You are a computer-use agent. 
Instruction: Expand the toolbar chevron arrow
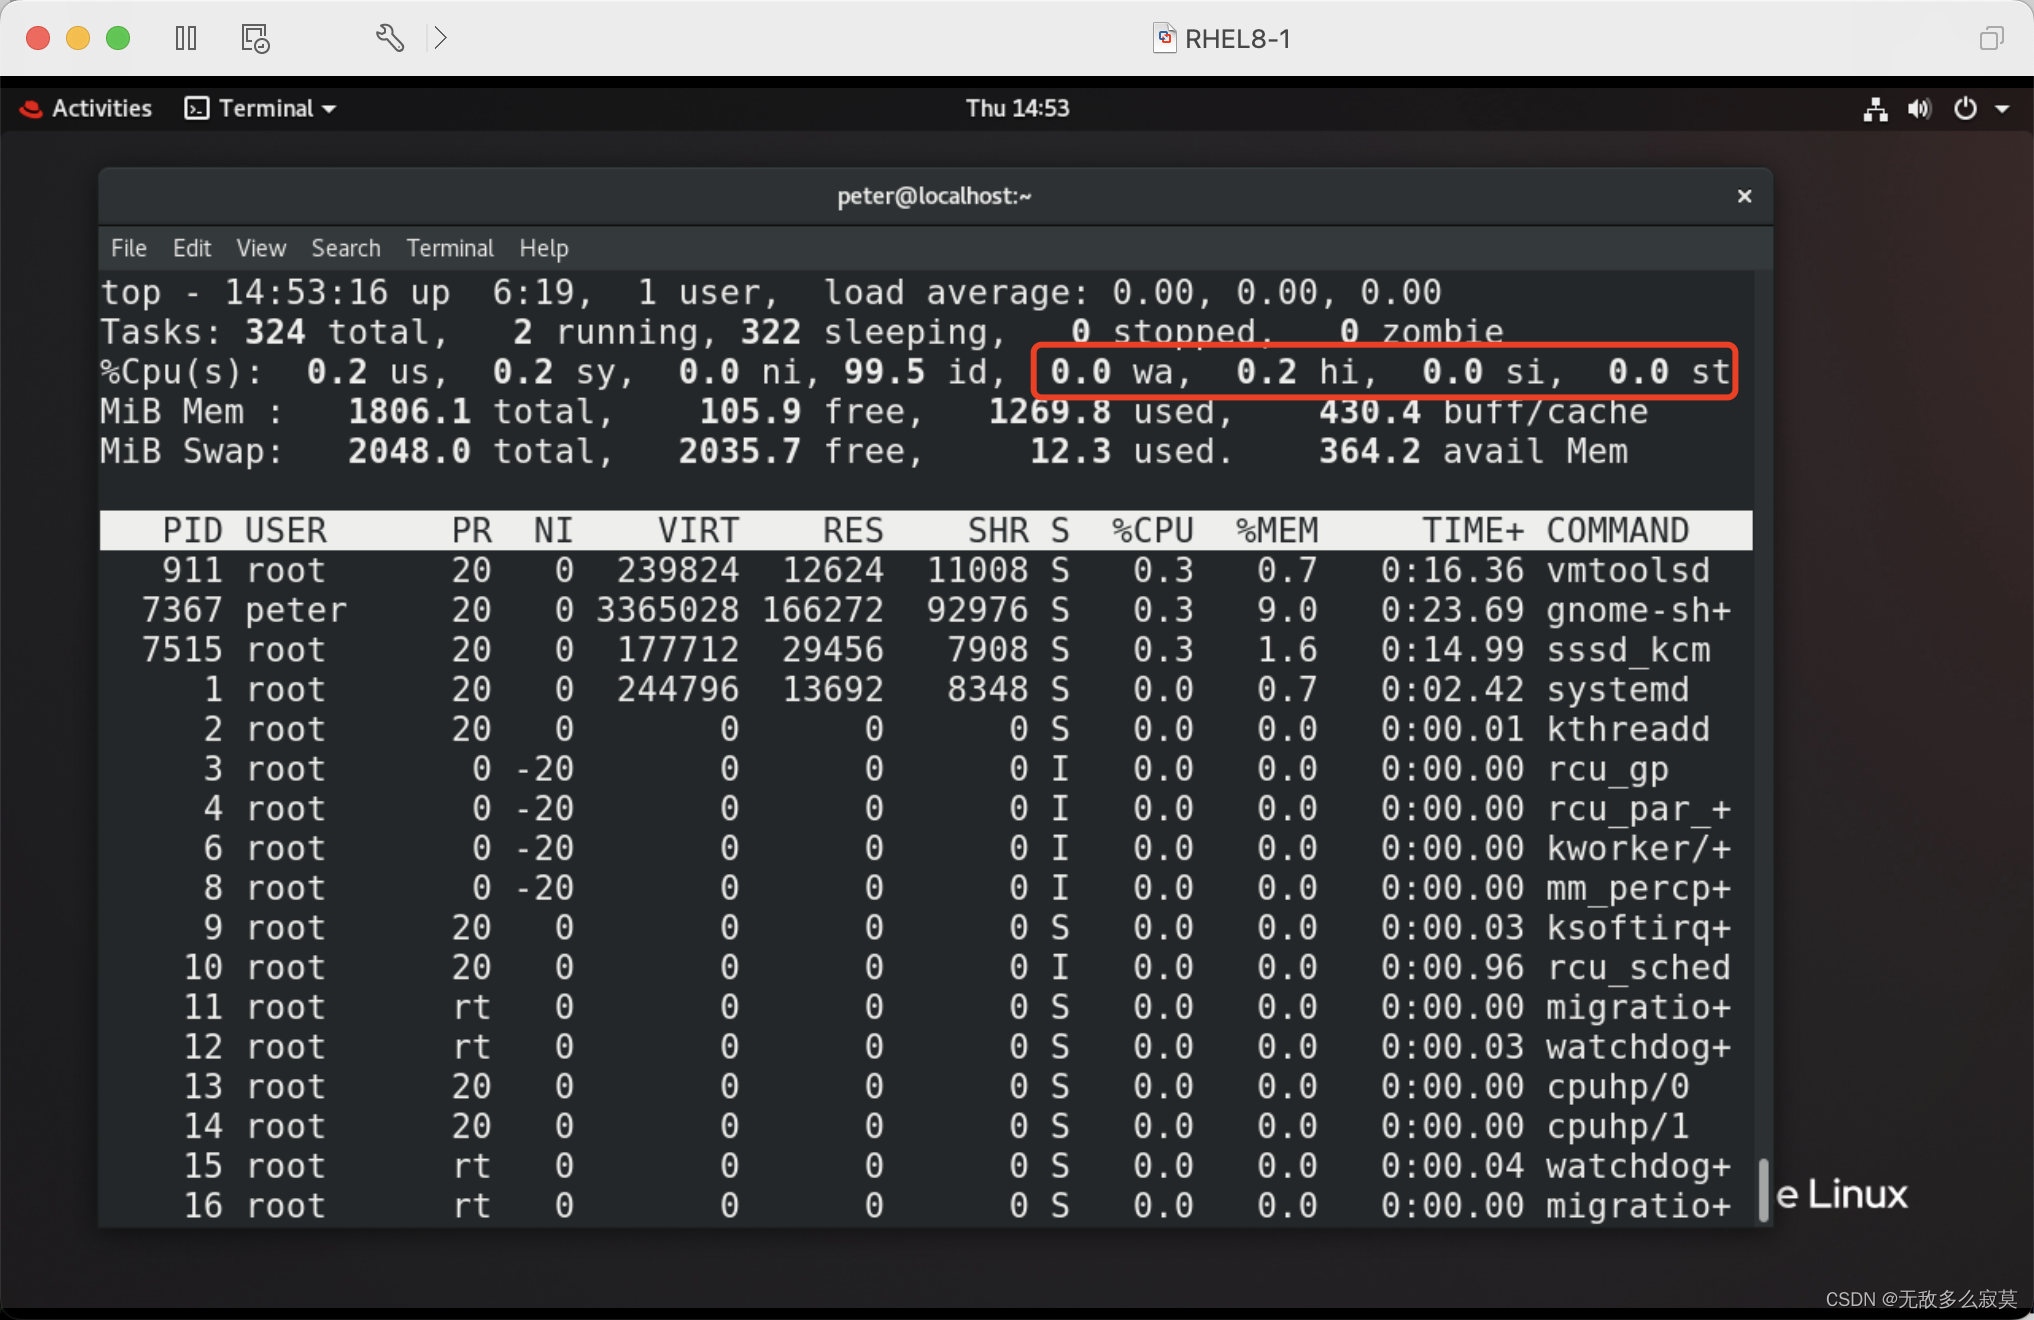(x=439, y=37)
